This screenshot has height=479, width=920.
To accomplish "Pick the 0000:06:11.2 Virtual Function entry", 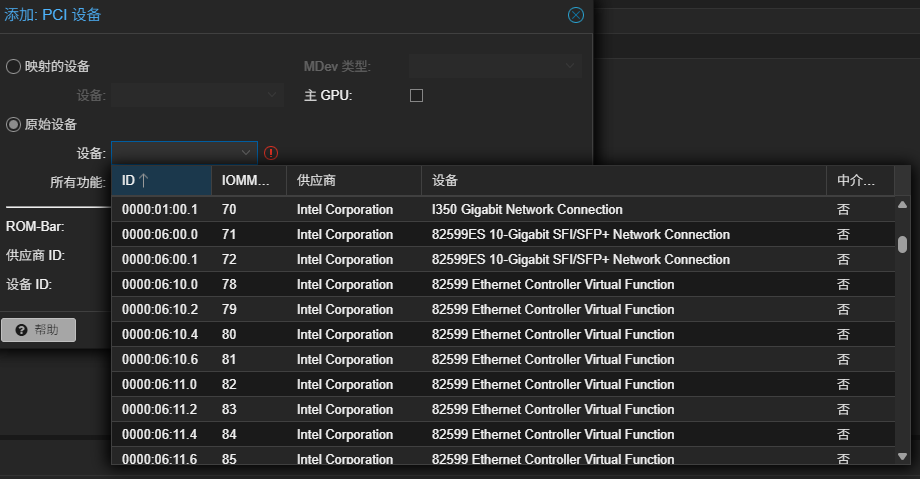I will 500,410.
